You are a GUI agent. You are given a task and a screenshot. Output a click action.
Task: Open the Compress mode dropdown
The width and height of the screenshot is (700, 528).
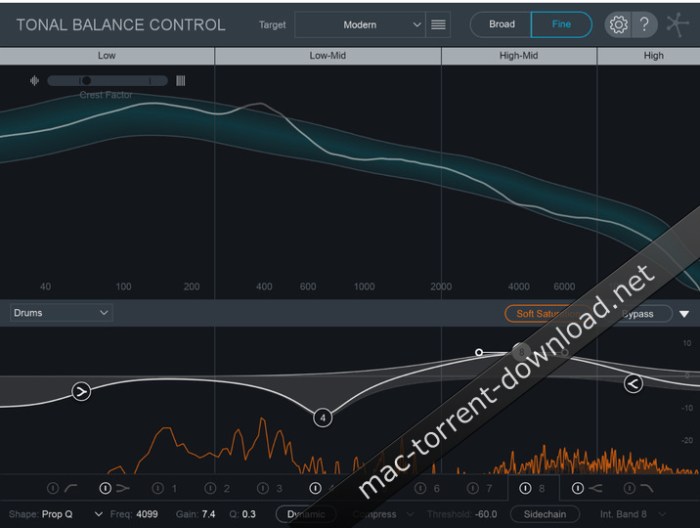383,514
